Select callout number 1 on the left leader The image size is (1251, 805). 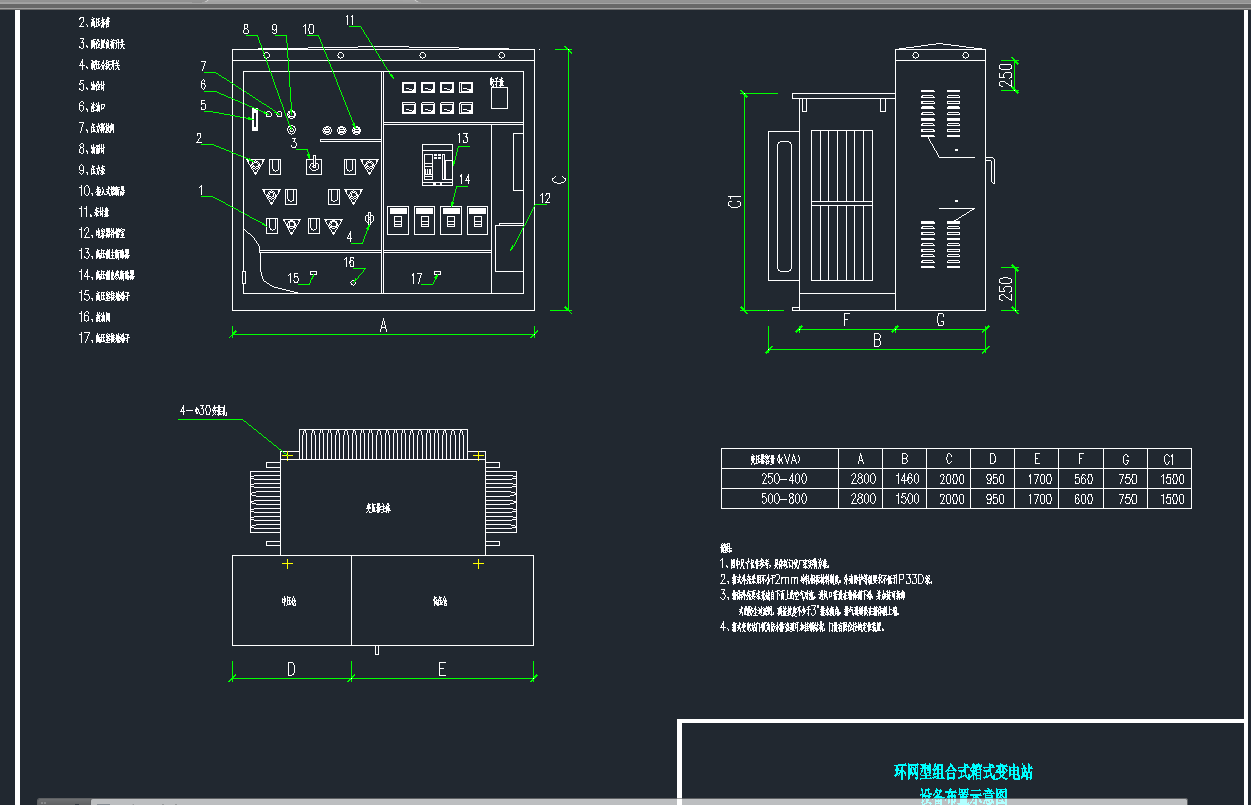(201, 189)
